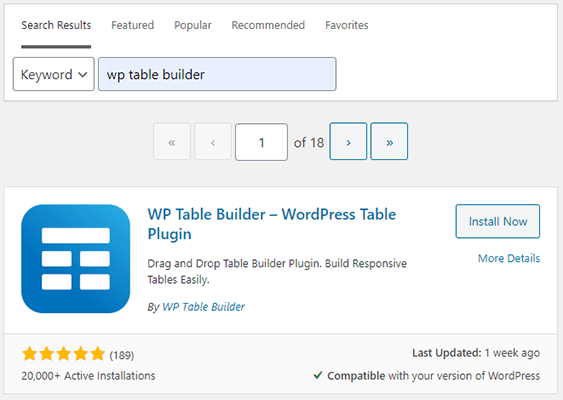Screen dimensions: 563x400
Task: Switch to the Featured tab
Action: click(x=132, y=25)
